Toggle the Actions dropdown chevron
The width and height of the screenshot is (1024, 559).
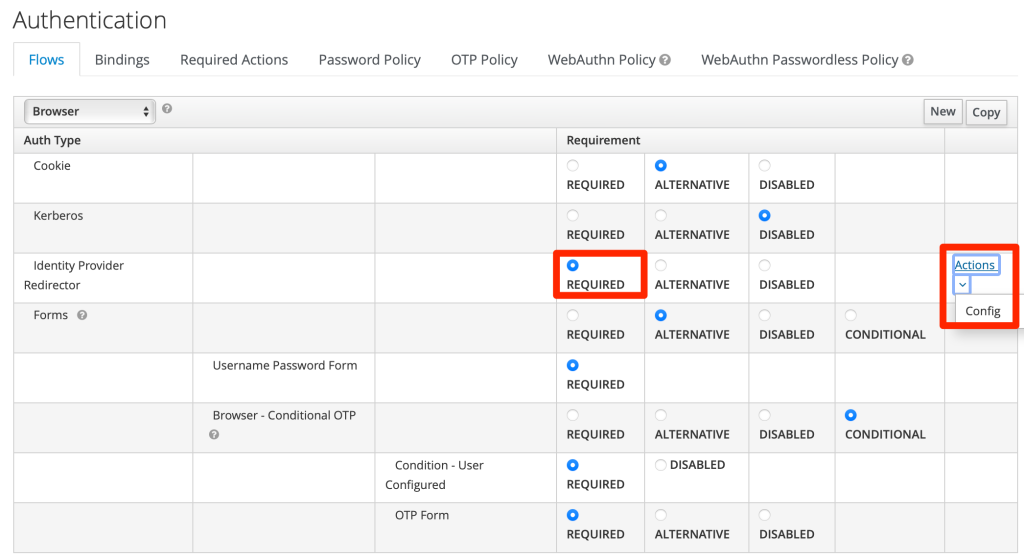click(962, 285)
